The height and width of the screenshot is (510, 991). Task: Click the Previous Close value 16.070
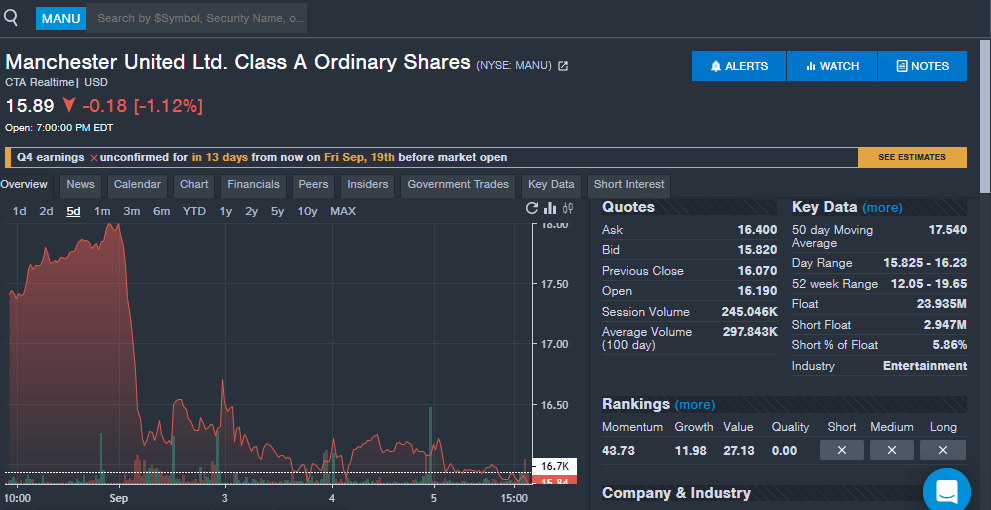[x=757, y=270]
